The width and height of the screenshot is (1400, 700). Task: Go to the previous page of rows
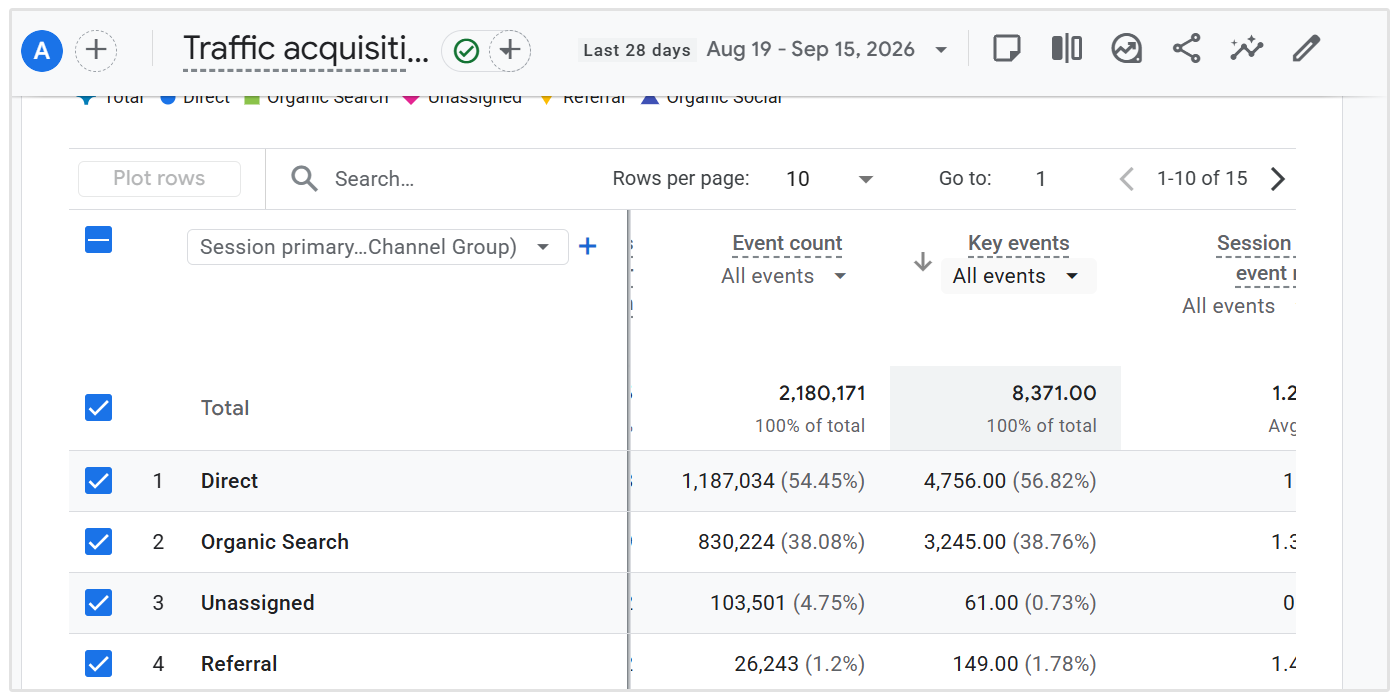tap(1127, 179)
